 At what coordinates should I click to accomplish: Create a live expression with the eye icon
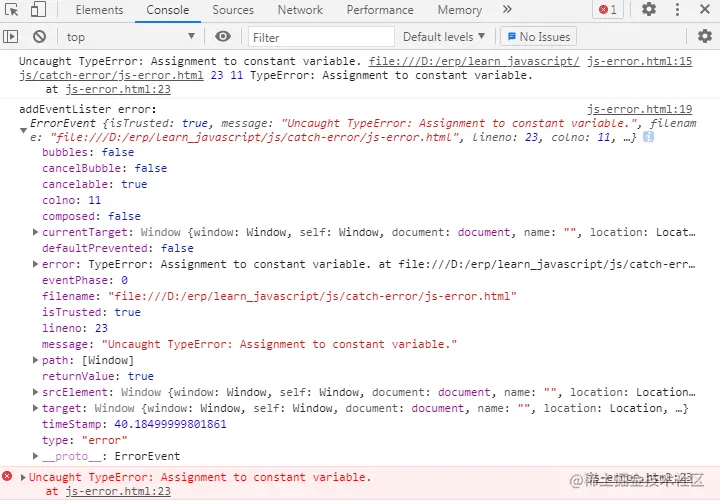tap(223, 36)
